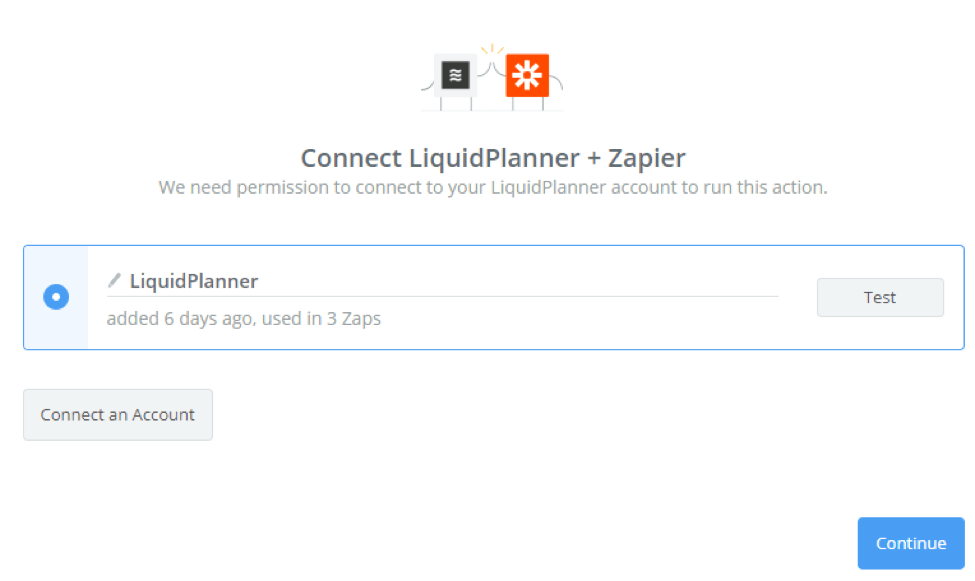
Task: Click the legs beneath the Zapier logo
Action: click(x=528, y=104)
